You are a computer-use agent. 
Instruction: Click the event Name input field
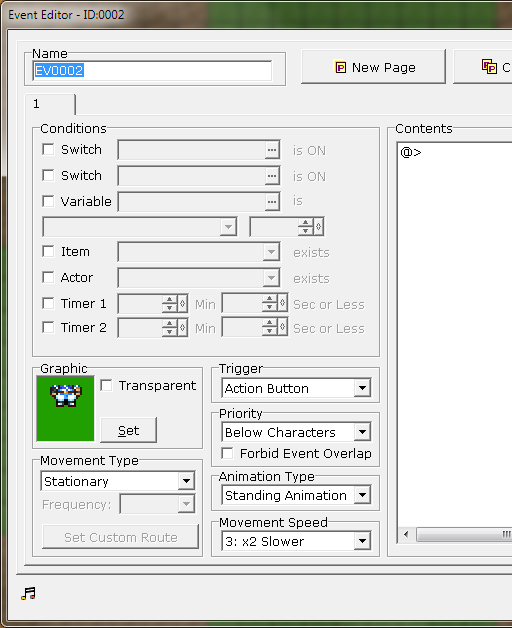pos(152,70)
